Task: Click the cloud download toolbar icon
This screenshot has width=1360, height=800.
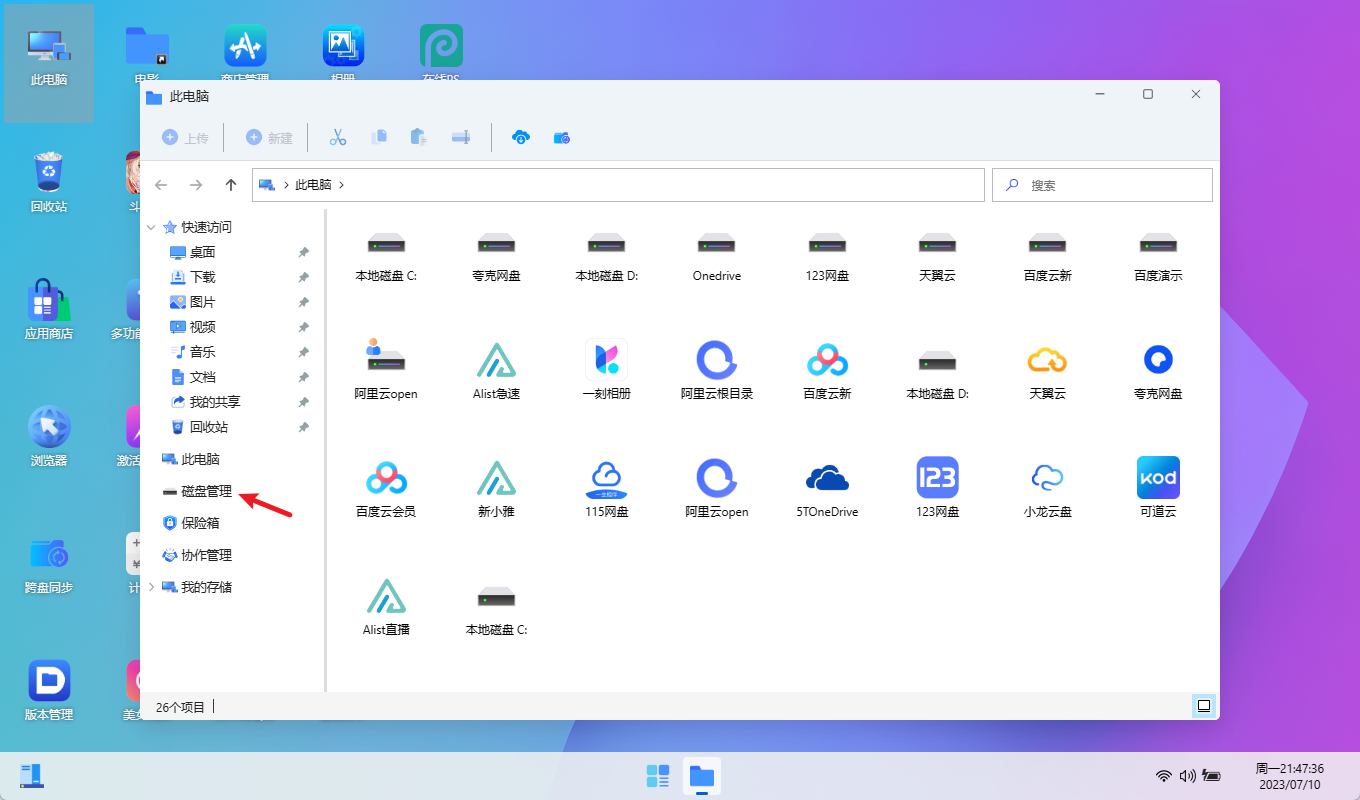Action: 520,138
